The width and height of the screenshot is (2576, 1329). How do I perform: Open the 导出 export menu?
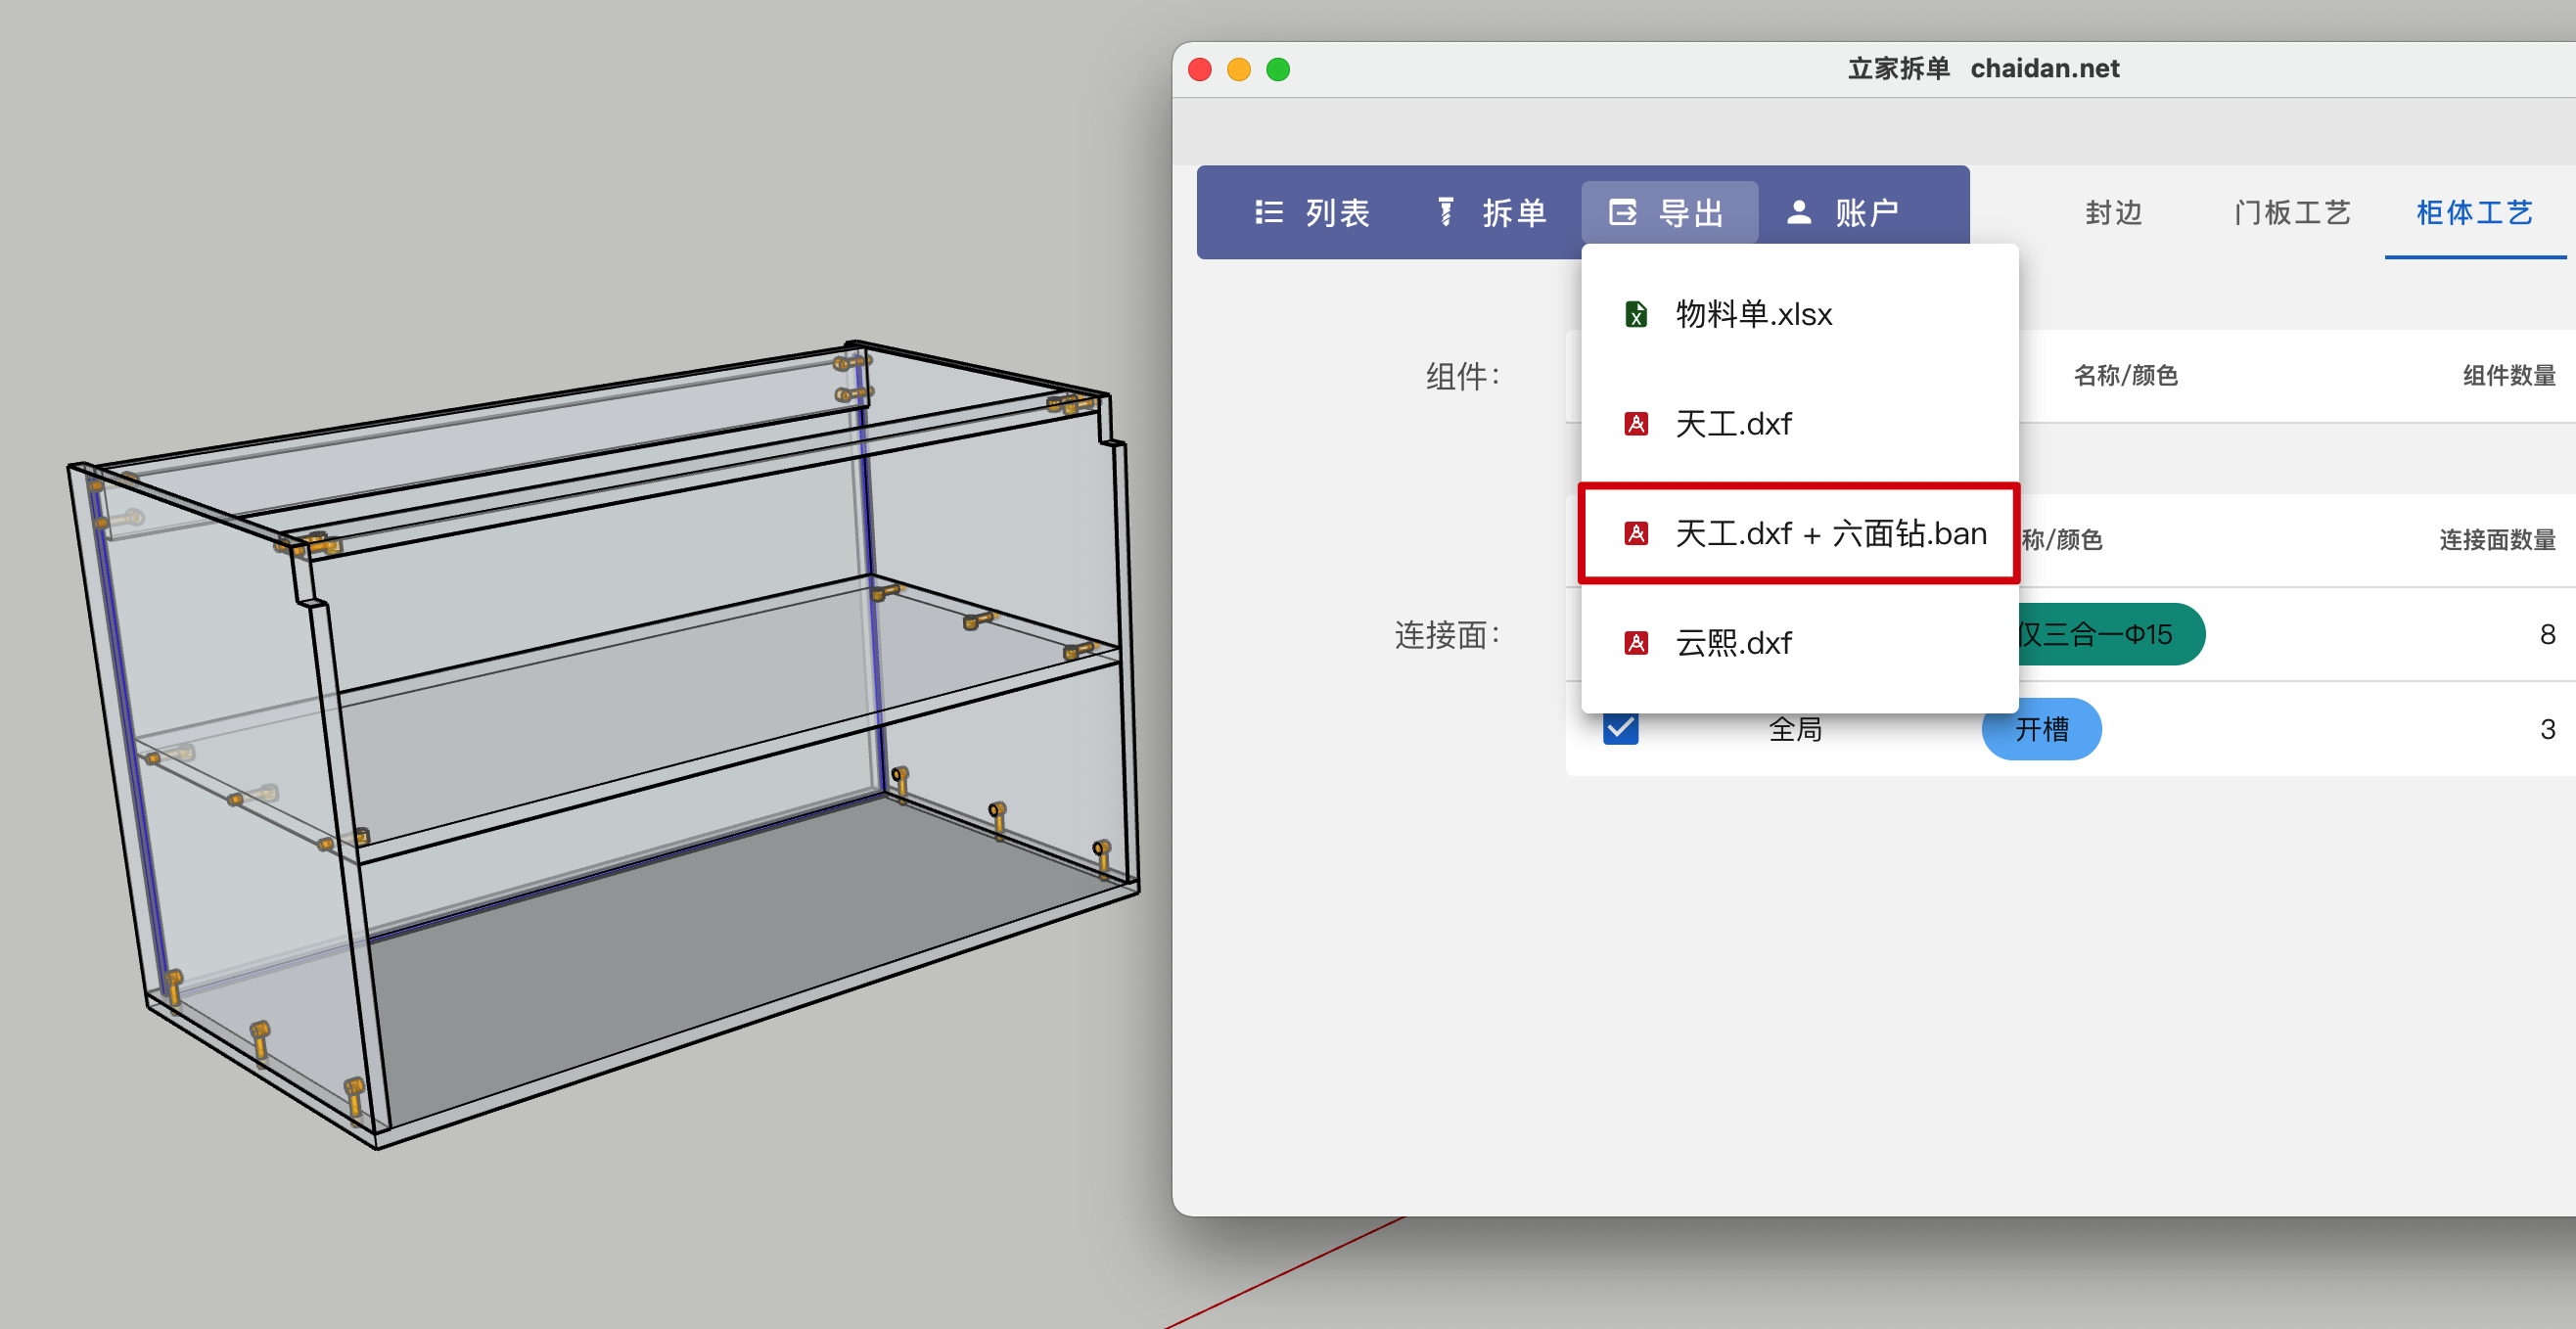click(1669, 212)
